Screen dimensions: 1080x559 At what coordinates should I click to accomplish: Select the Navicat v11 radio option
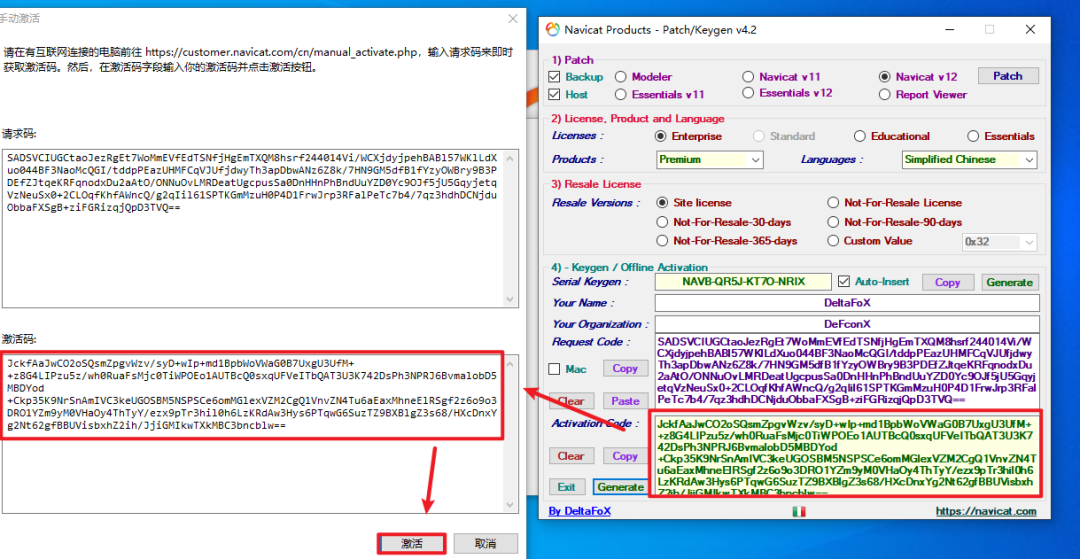coord(748,76)
